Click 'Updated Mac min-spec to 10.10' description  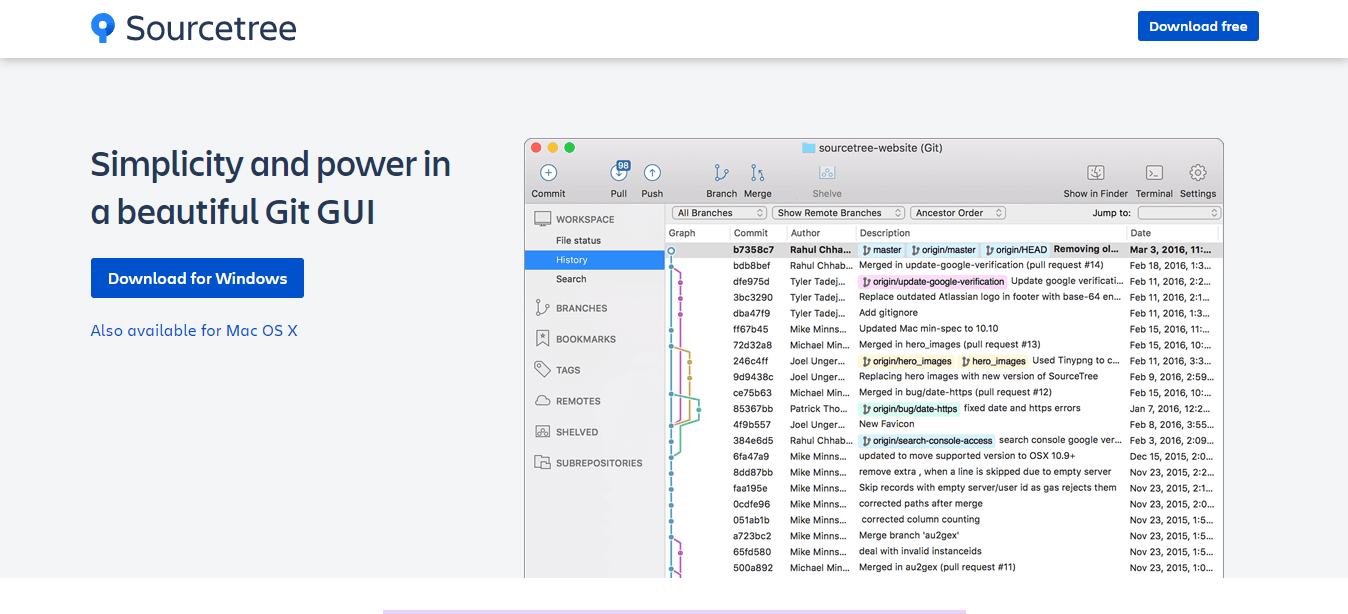pyautogui.click(x=929, y=329)
